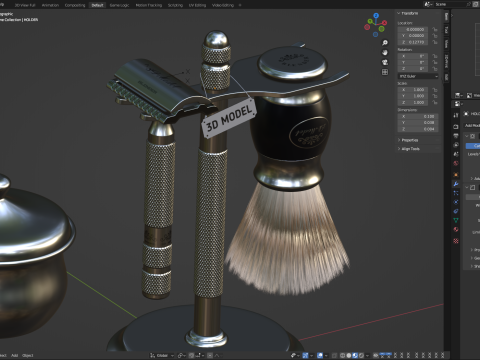This screenshot has width=480, height=360.
Task: Open the checkered Texture properties tab icon
Action: coord(456,241)
